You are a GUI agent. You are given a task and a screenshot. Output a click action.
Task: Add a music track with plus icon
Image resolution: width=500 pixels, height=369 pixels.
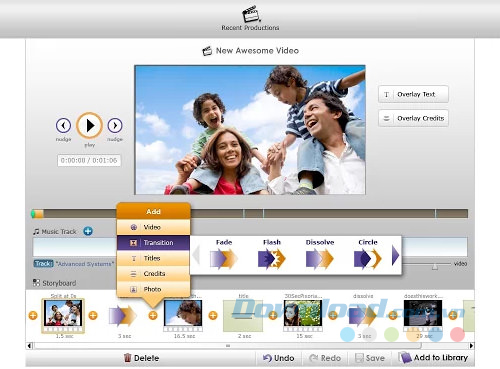point(88,231)
